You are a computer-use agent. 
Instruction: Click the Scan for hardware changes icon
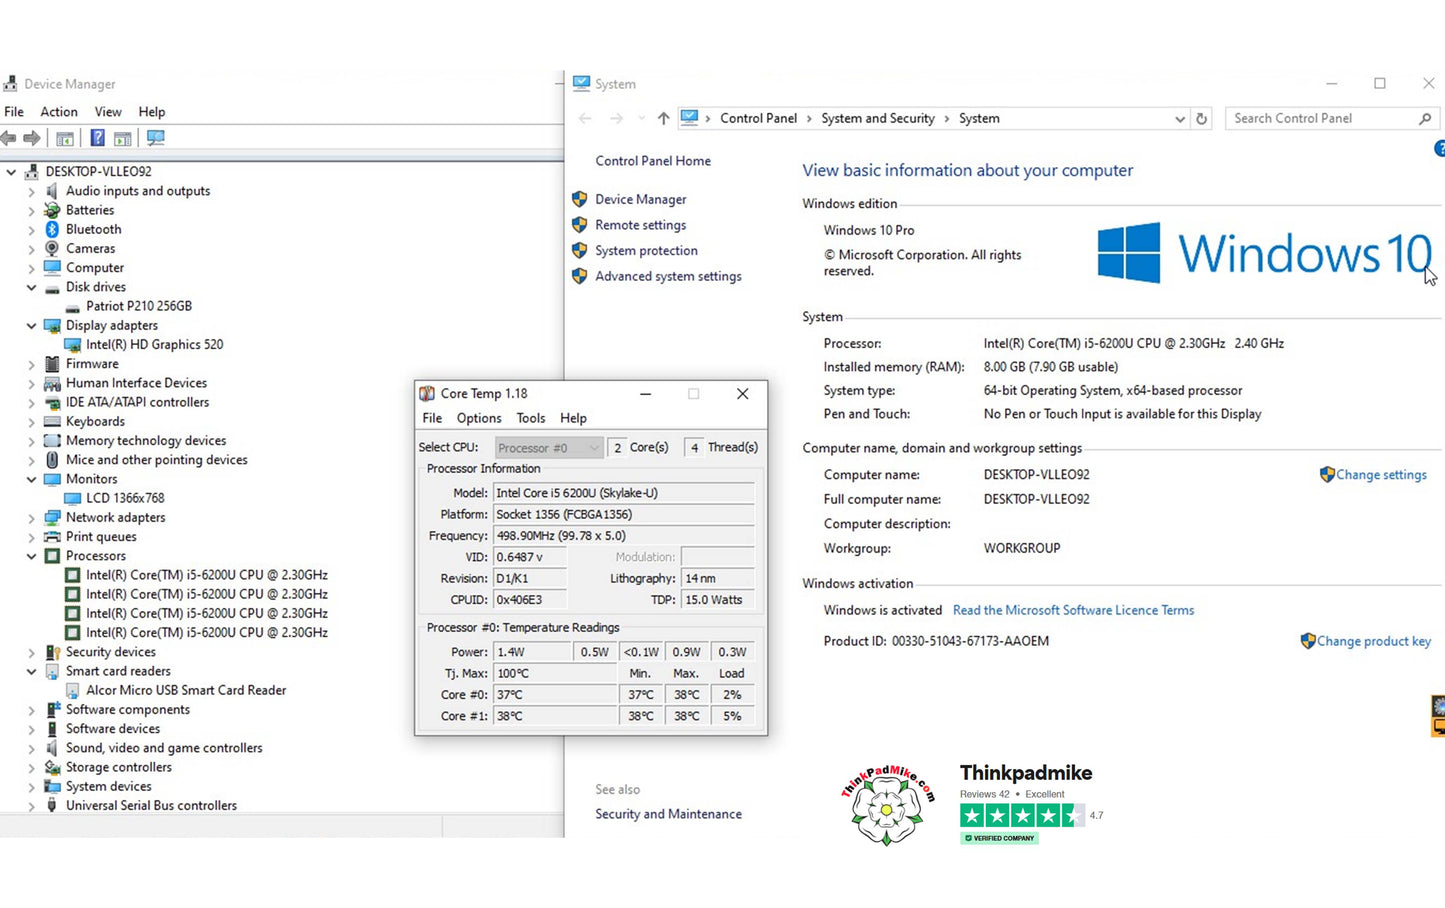[x=155, y=138]
